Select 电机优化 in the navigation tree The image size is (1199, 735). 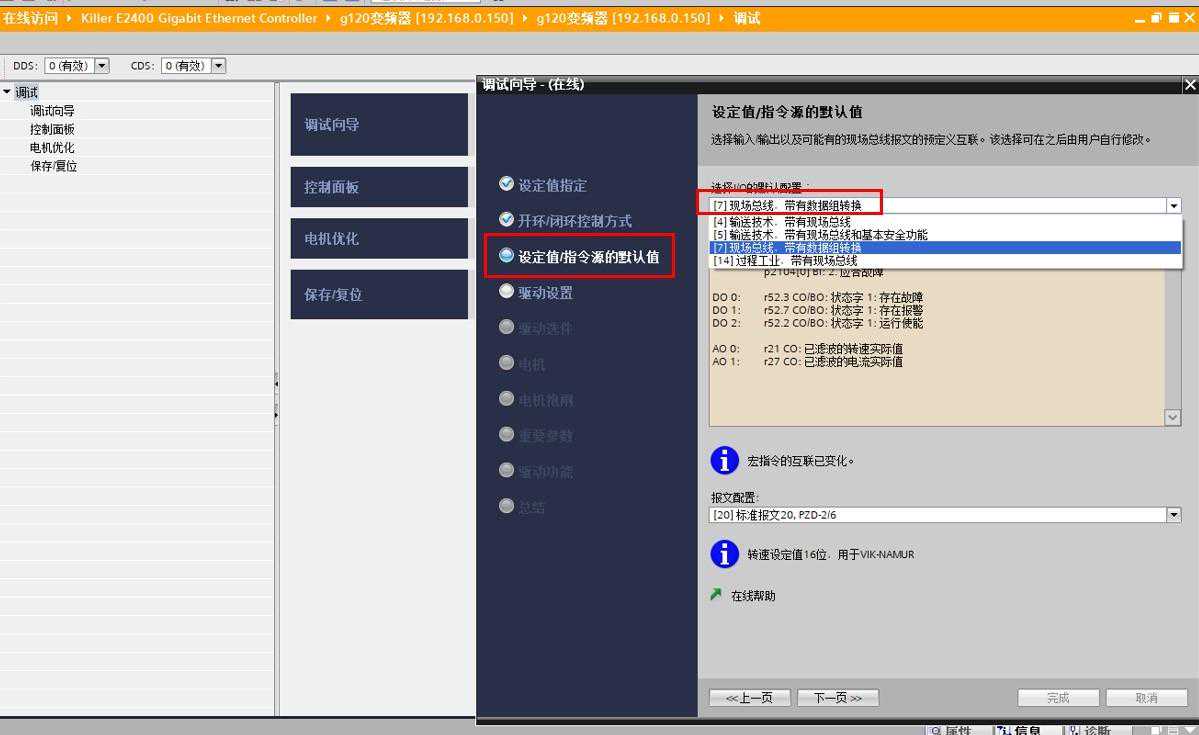(52, 148)
